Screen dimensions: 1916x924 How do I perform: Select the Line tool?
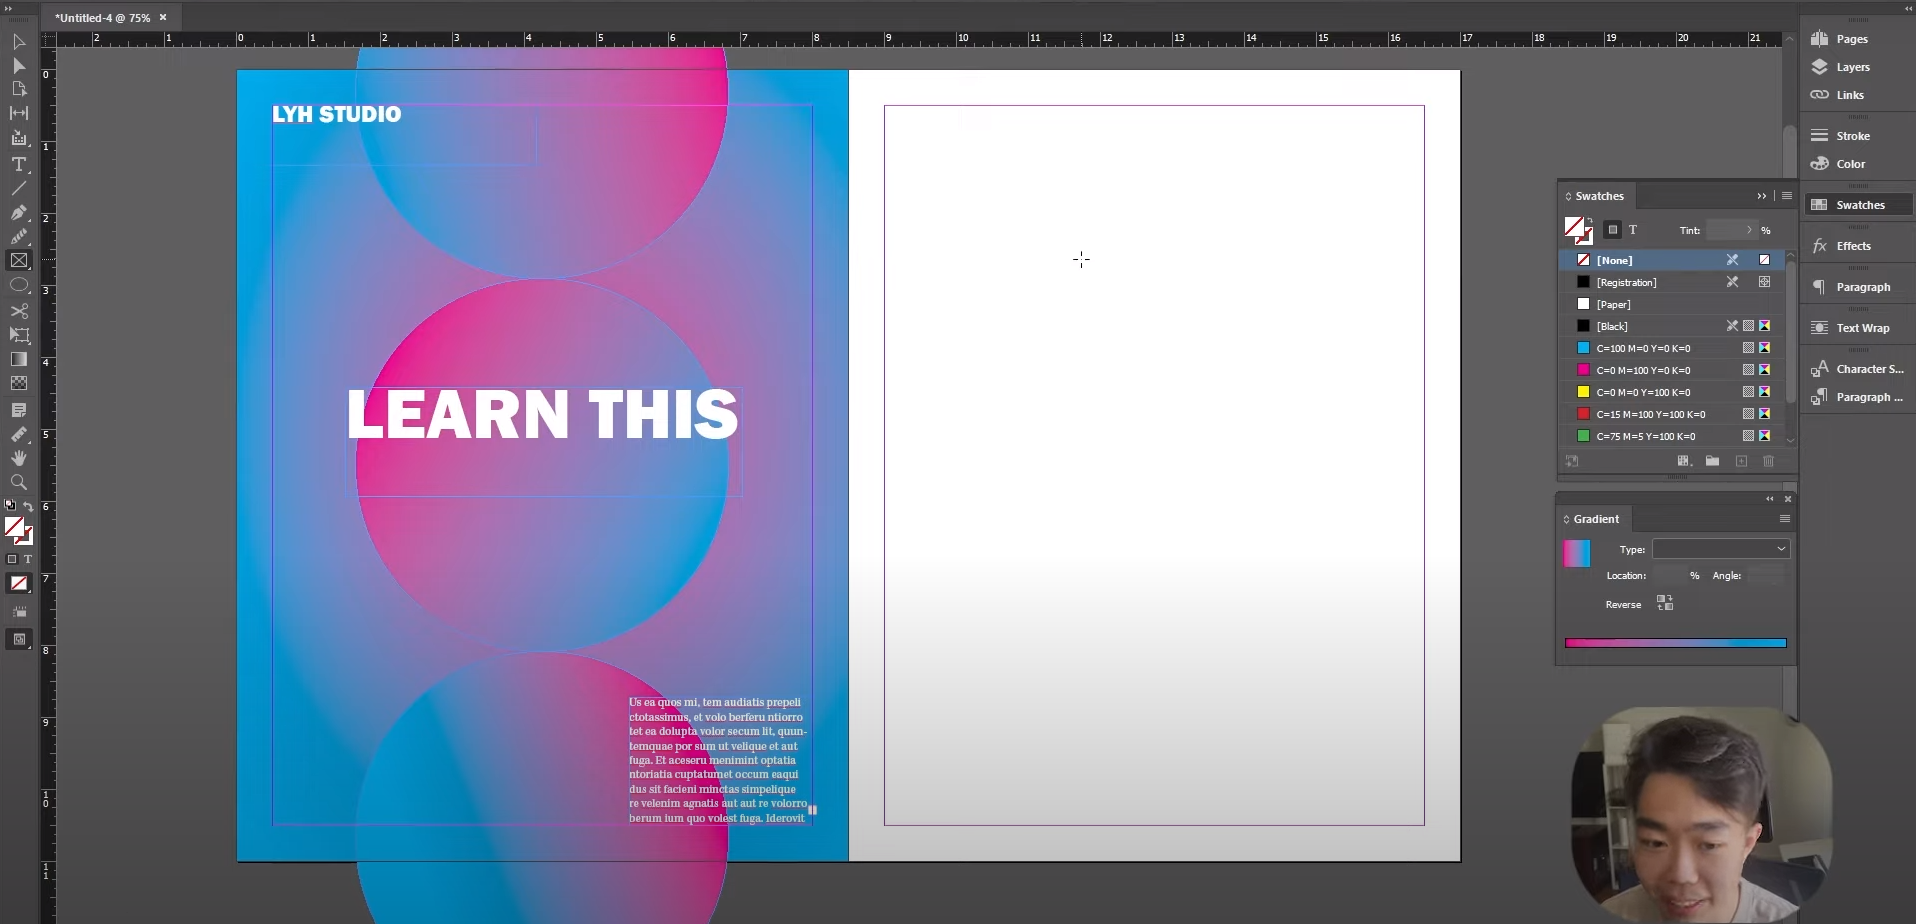pyautogui.click(x=19, y=188)
